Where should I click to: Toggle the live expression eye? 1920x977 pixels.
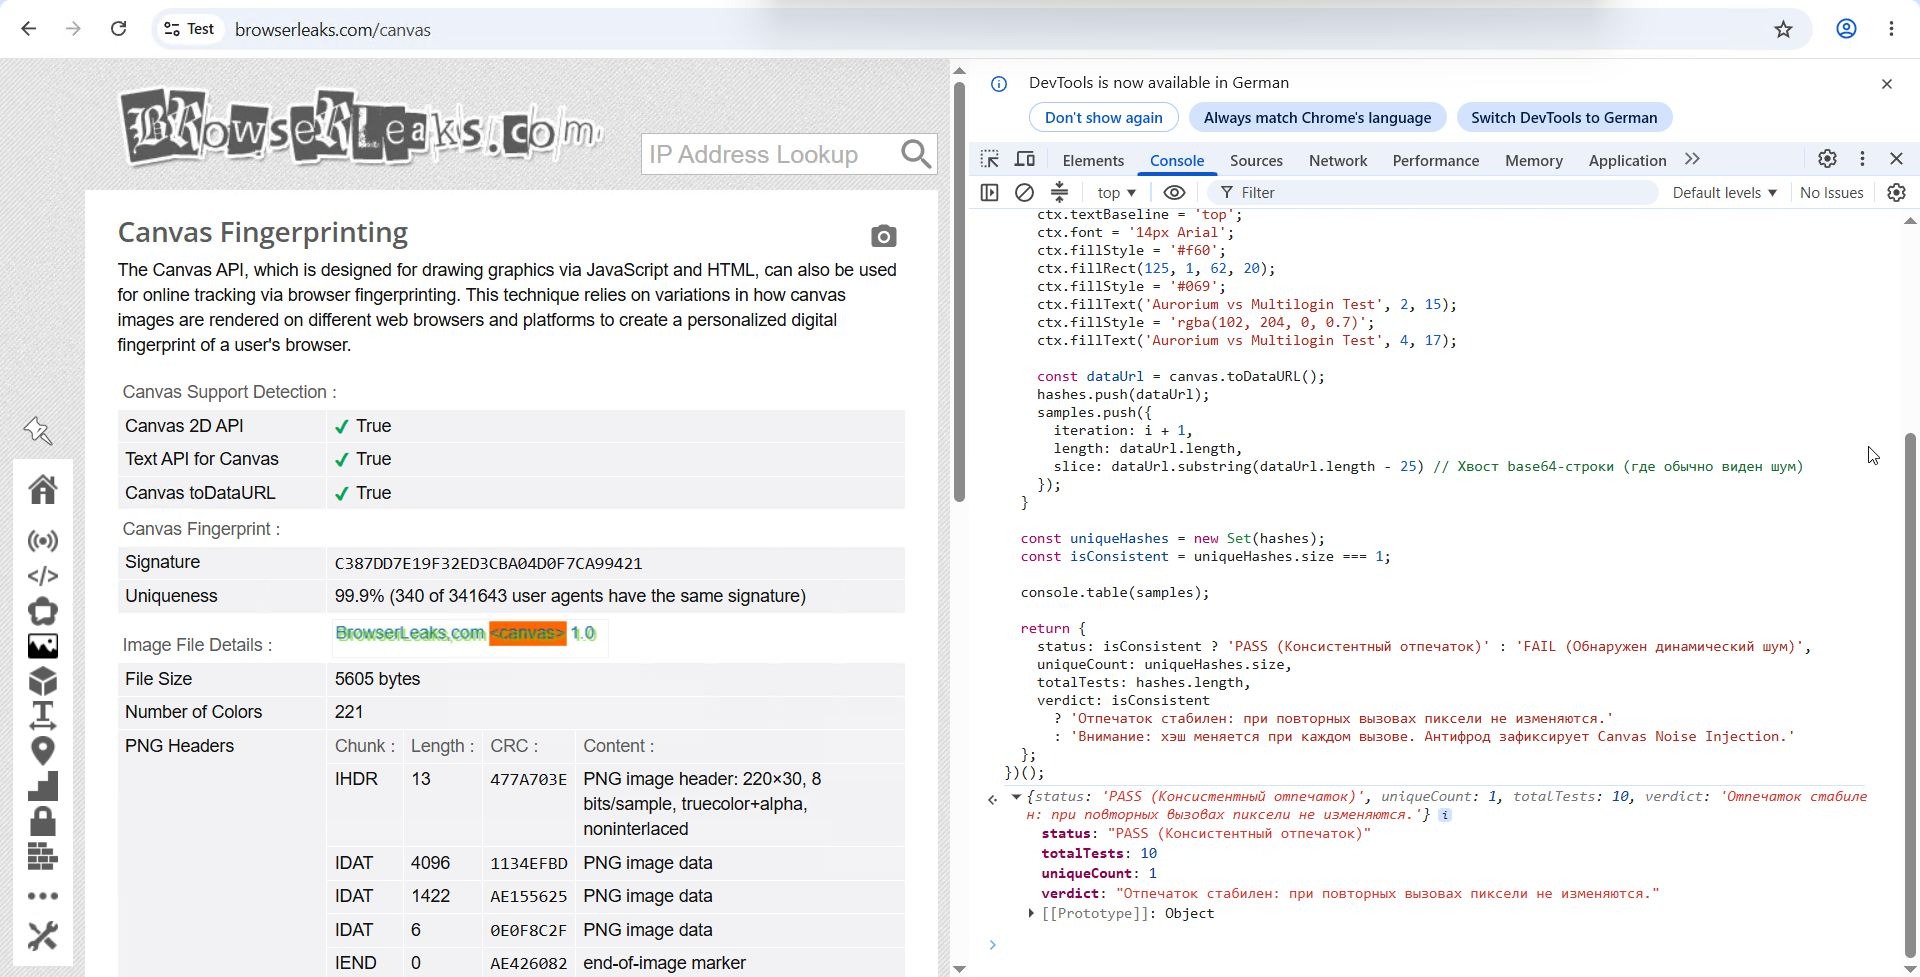click(1174, 192)
